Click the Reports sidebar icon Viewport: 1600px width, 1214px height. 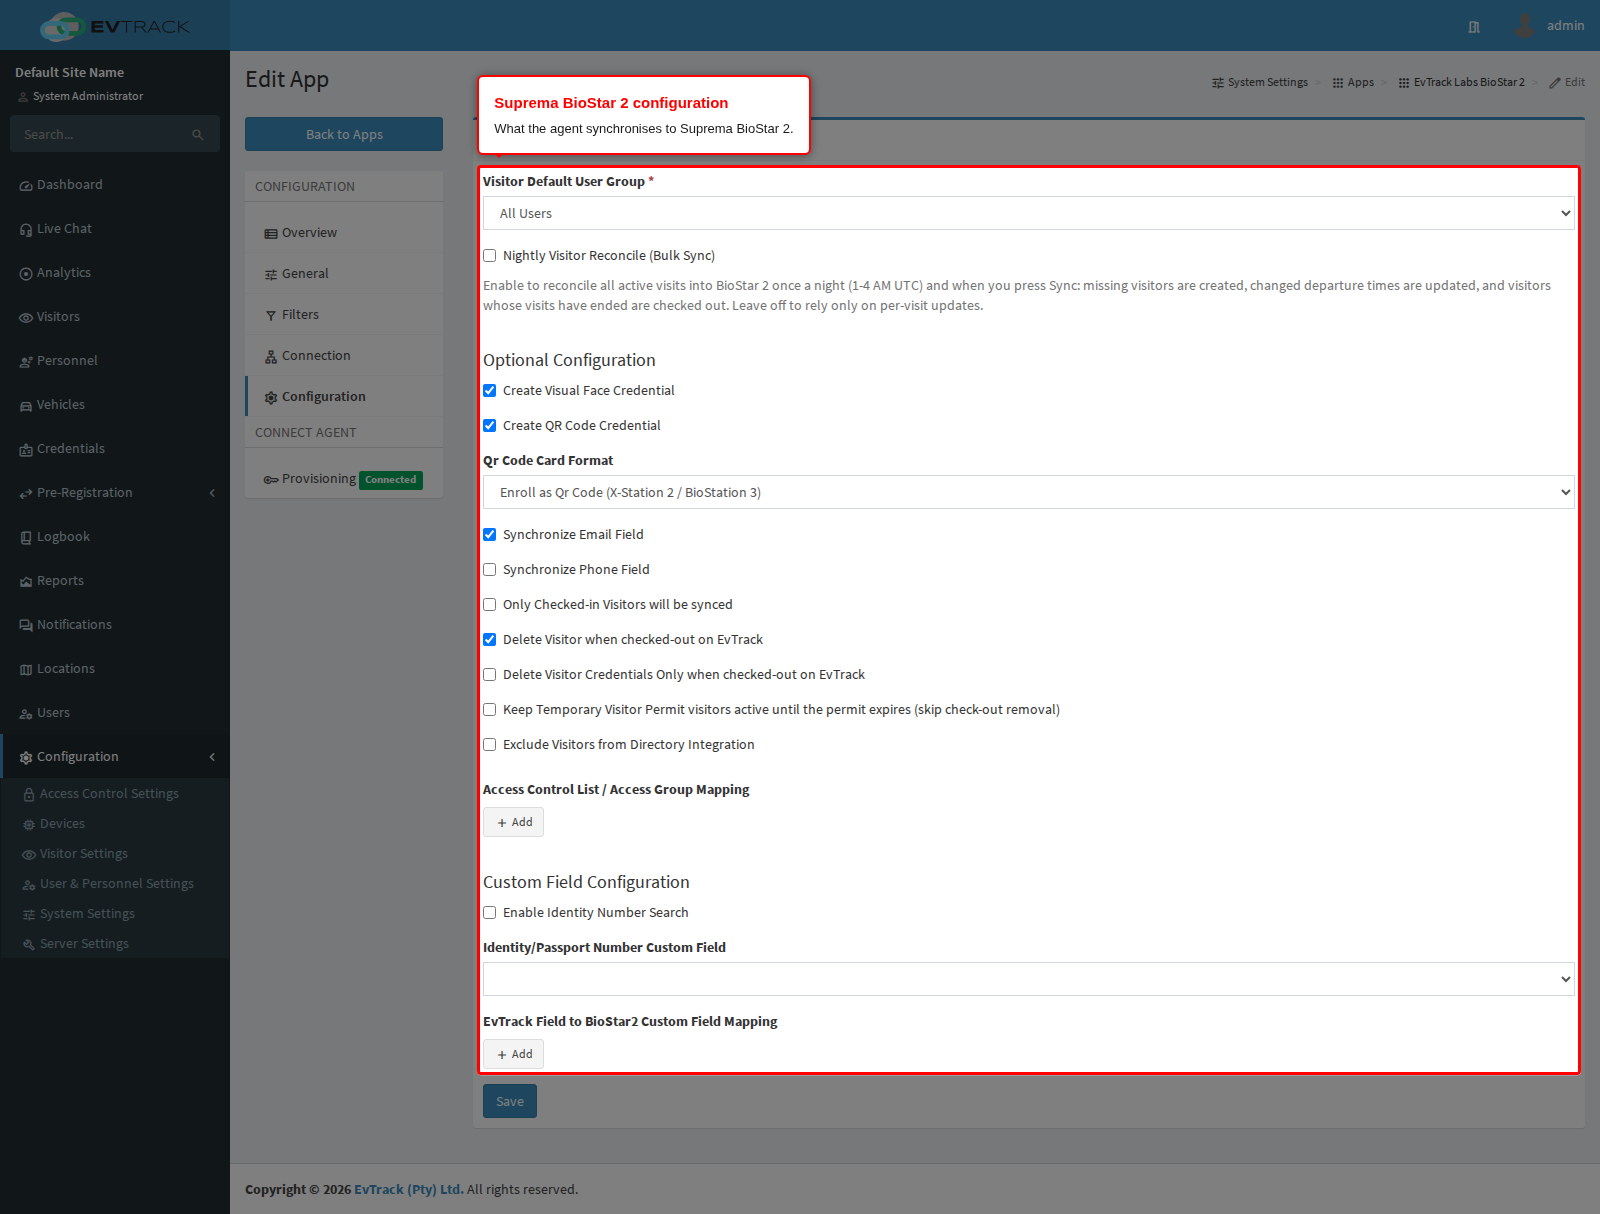26,582
